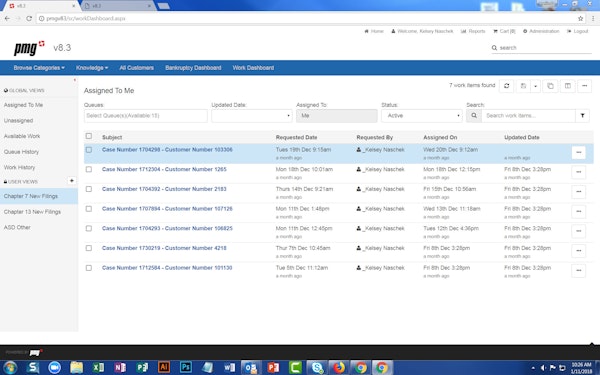Check the box for Case Number 1704293
This screenshot has height=375, width=600.
coord(89,228)
